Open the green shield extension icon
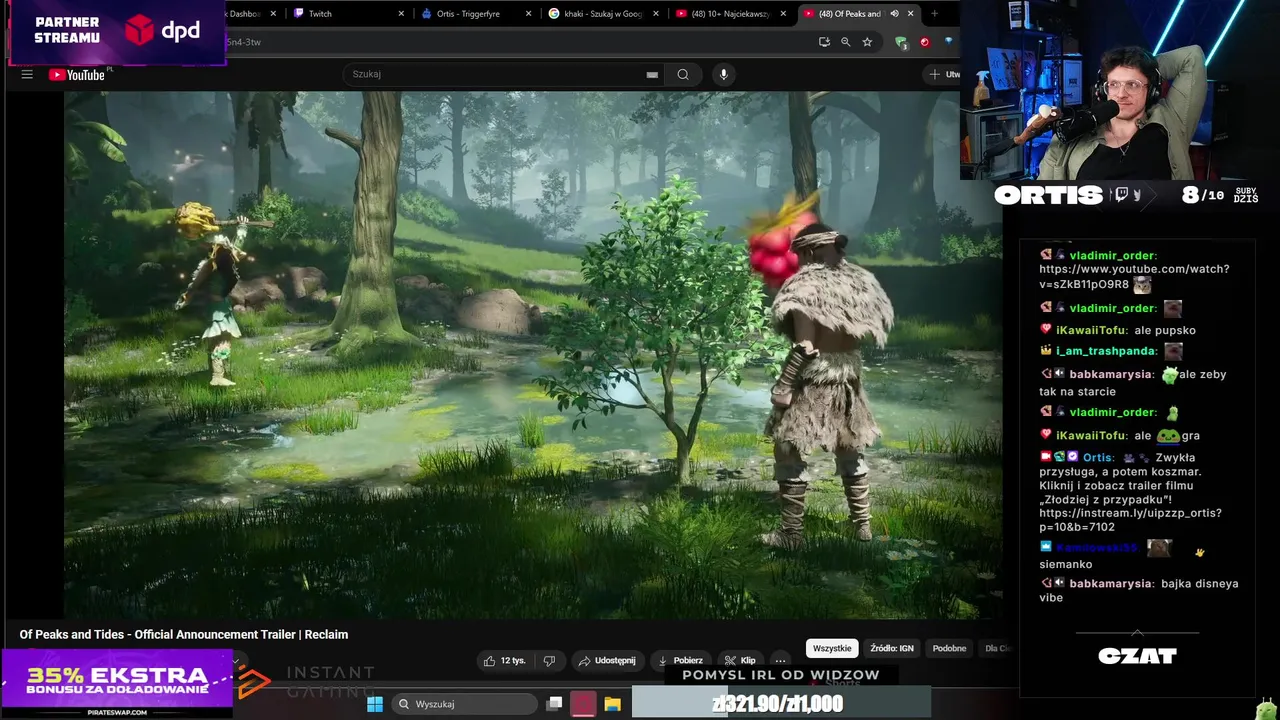Viewport: 1280px width, 720px height. 901,42
